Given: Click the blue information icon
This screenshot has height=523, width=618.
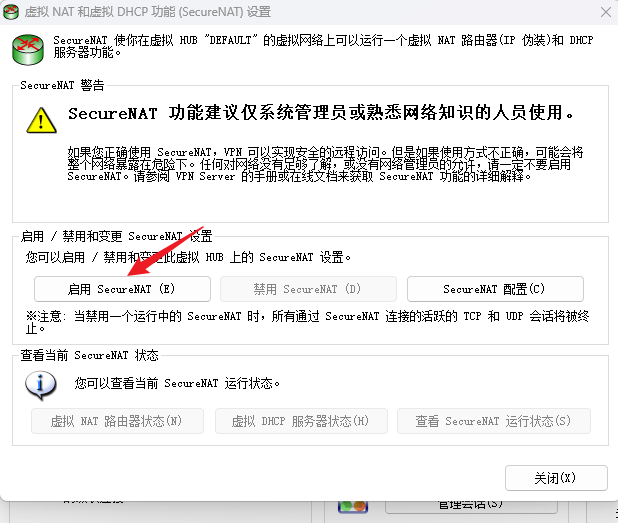Looking at the screenshot, I should point(41,383).
